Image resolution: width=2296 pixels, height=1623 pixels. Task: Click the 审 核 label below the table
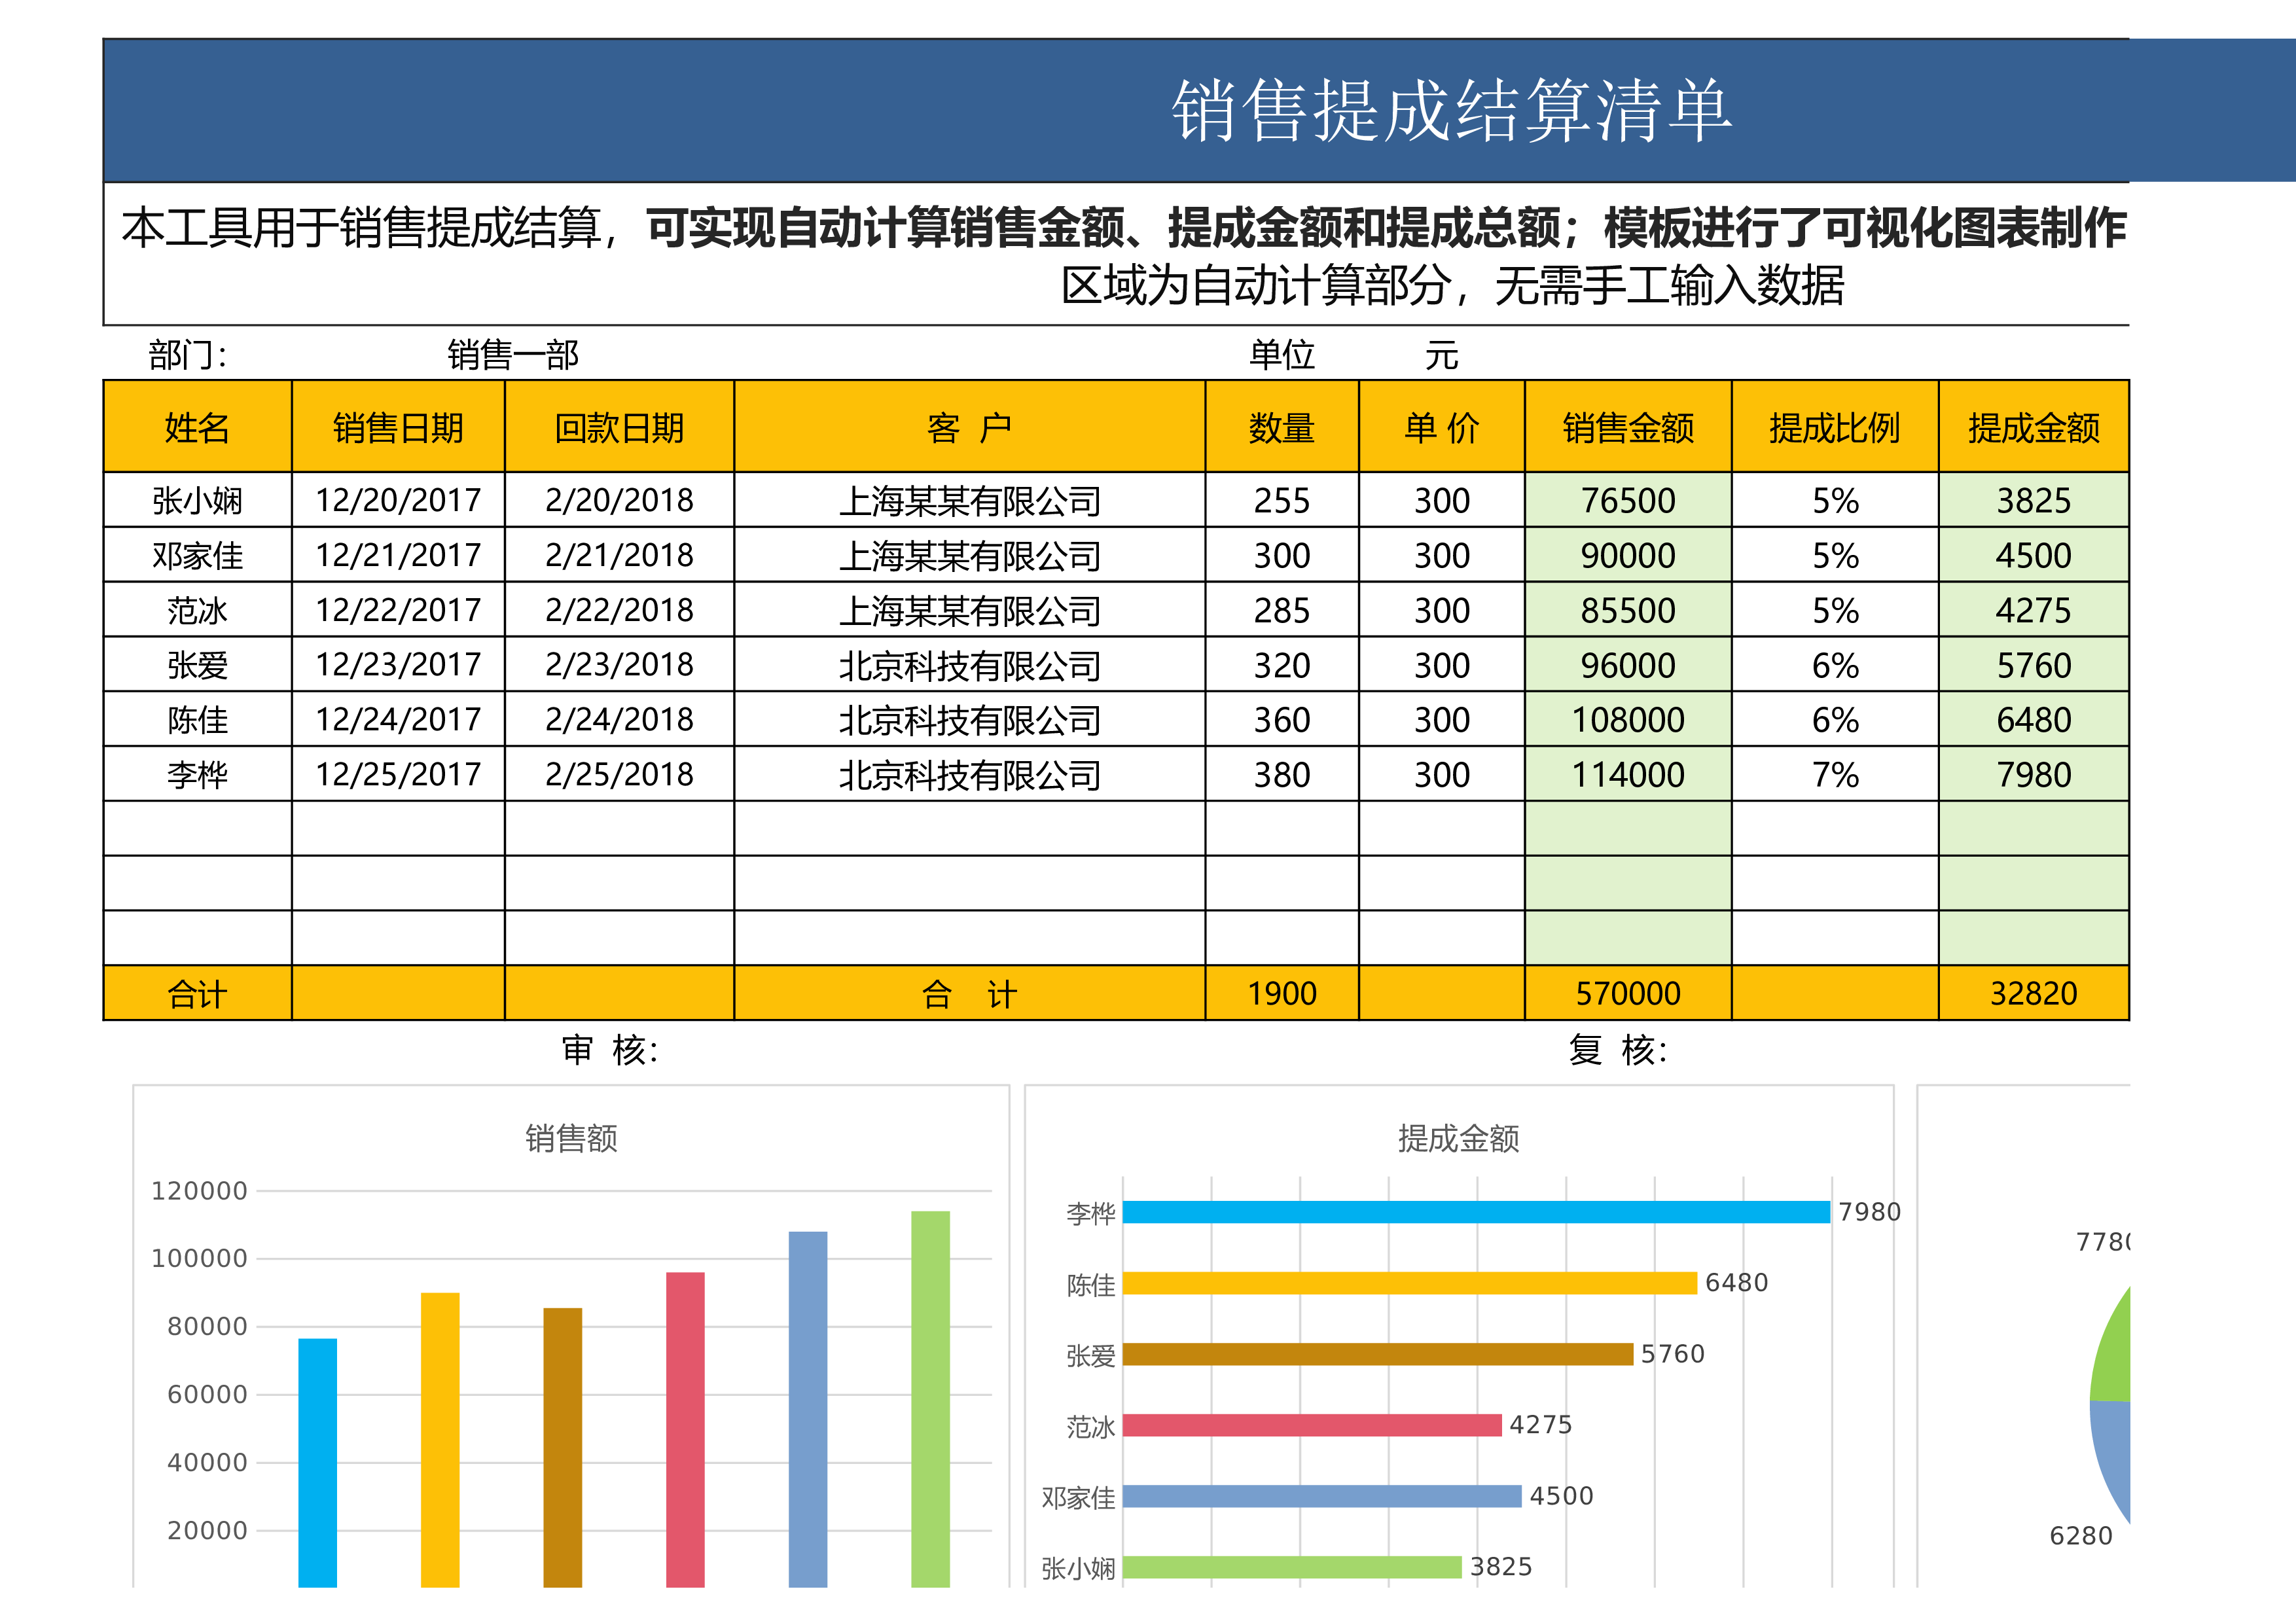point(609,1050)
